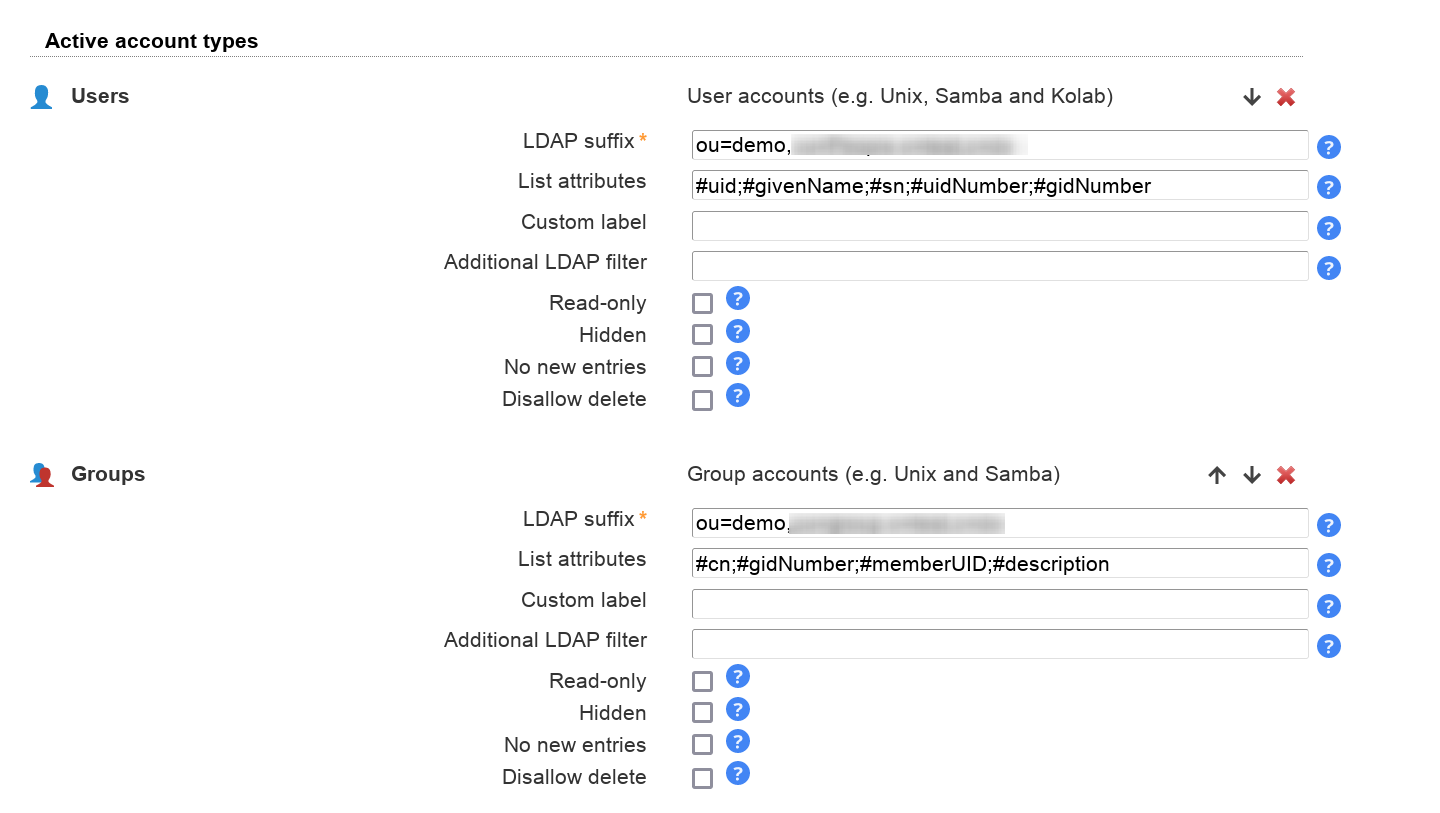Focus the Groups List attributes field
The image size is (1440, 813).
(x=999, y=564)
